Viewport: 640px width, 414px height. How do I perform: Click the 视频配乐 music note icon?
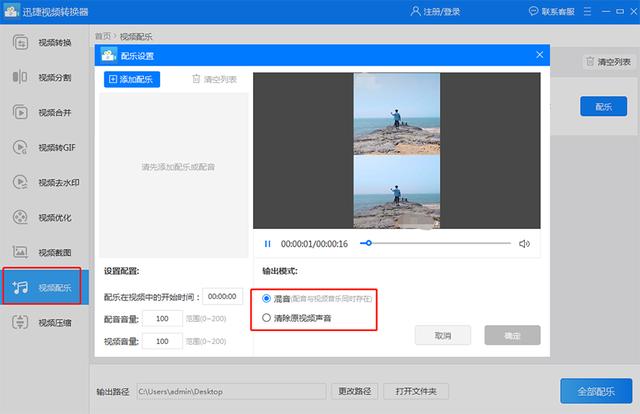(x=20, y=287)
